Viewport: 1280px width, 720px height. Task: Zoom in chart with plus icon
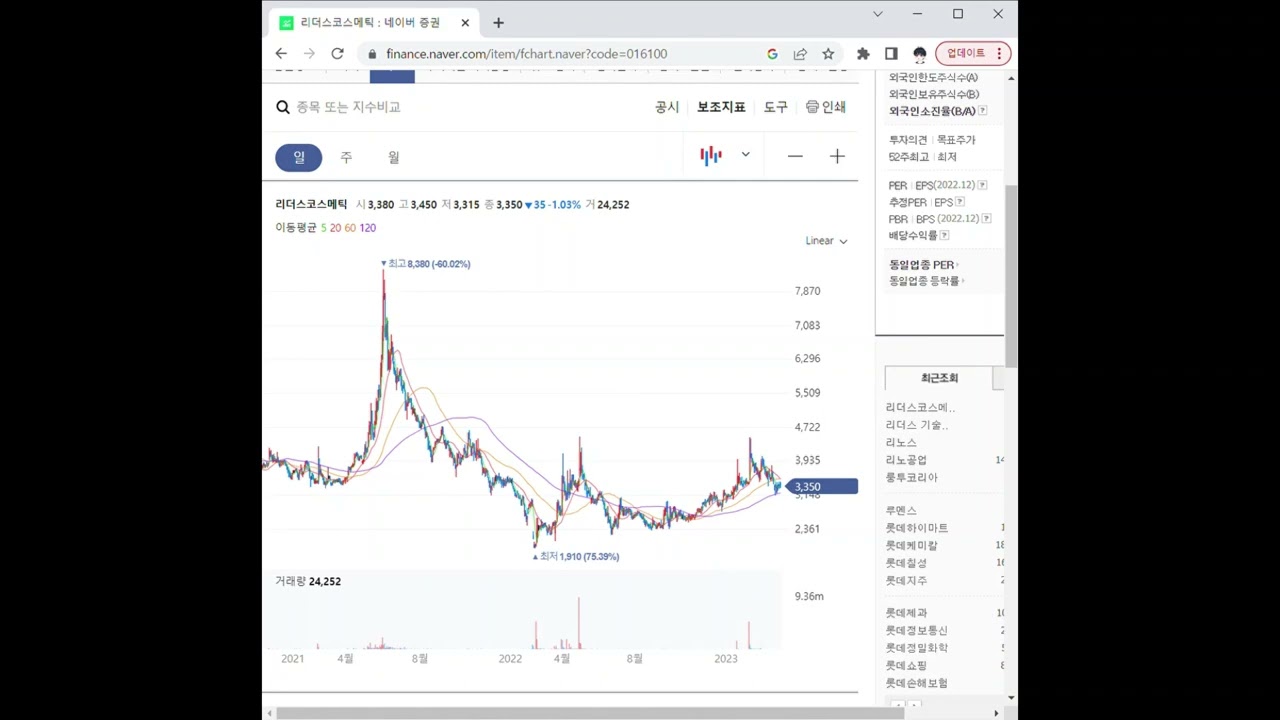click(x=837, y=156)
